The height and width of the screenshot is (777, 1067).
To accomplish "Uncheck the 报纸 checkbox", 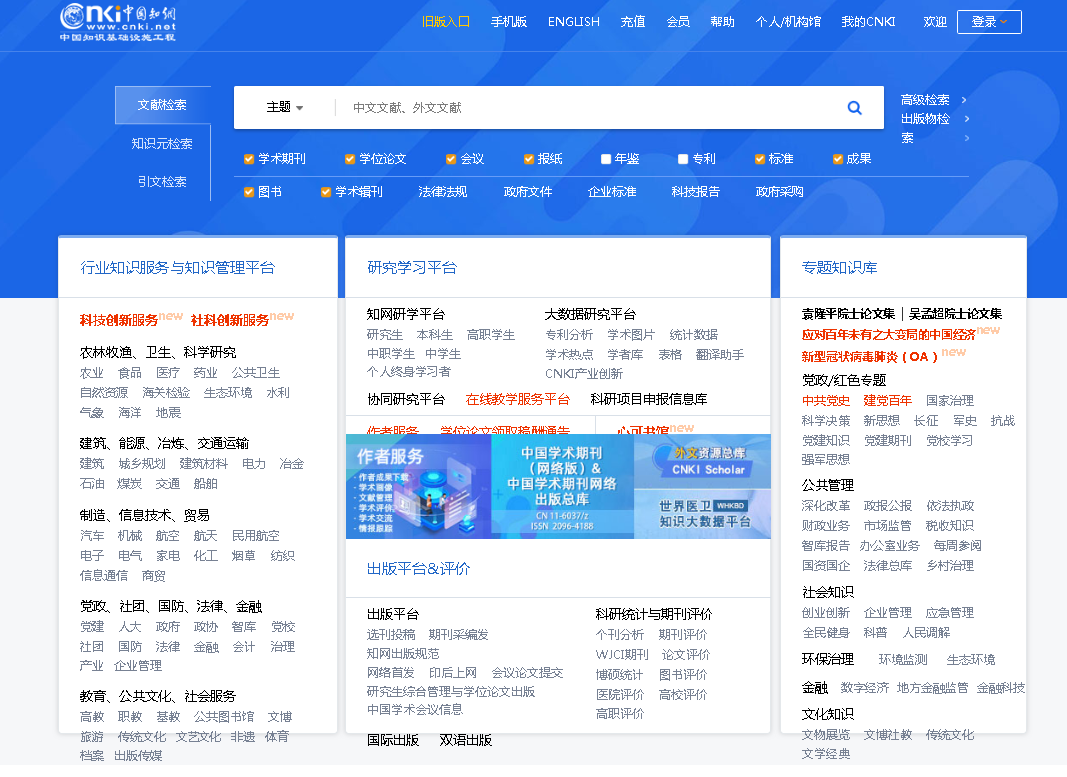I will [x=529, y=159].
